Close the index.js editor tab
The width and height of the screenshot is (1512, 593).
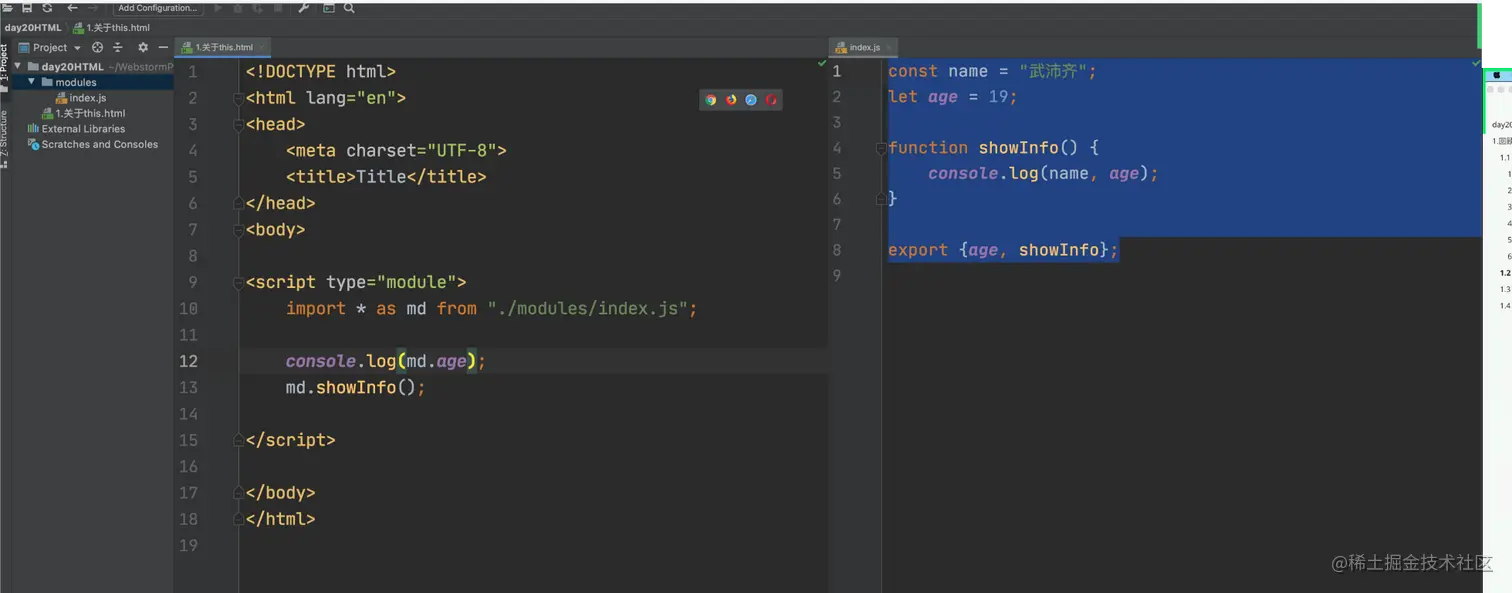click(x=889, y=47)
